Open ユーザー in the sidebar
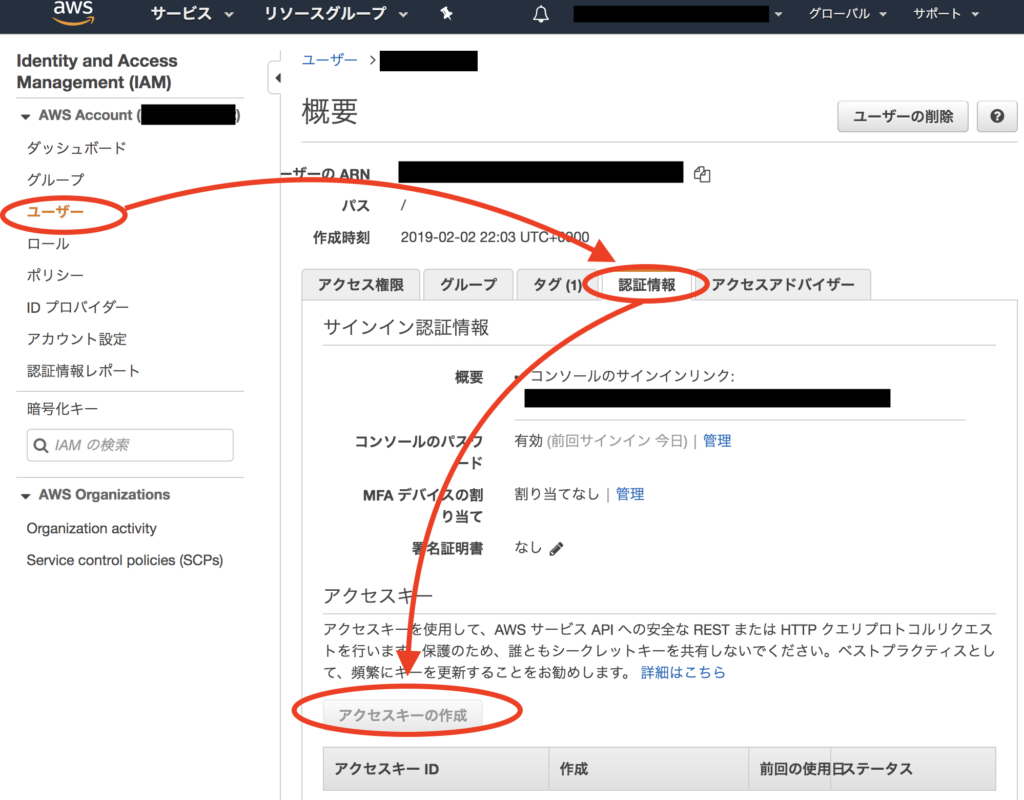This screenshot has width=1024, height=800. [x=56, y=212]
